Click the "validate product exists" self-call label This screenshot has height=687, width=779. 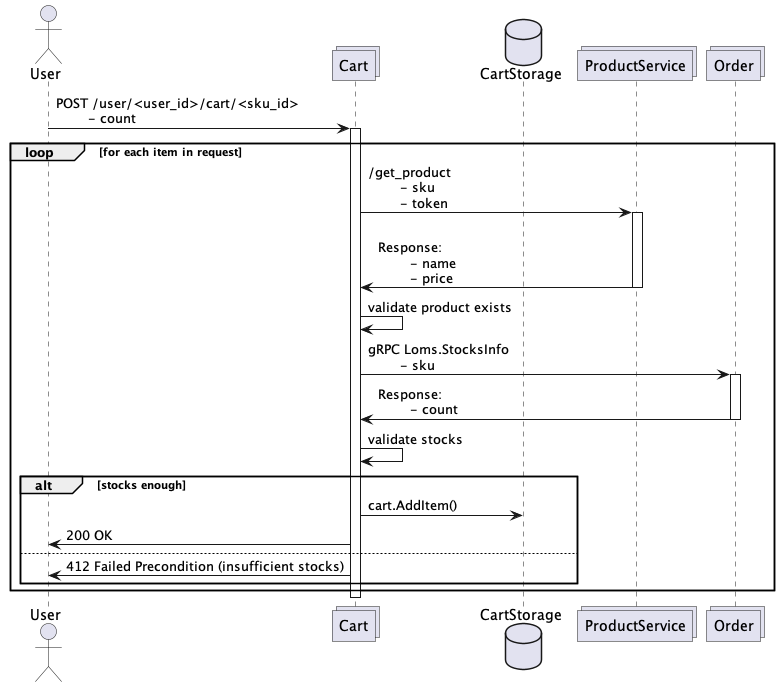tap(438, 307)
